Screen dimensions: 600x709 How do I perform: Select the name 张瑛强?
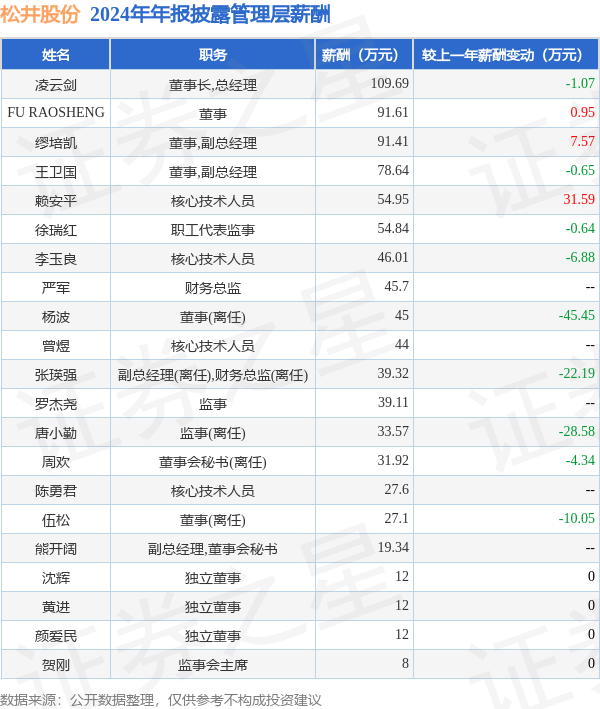(56, 375)
